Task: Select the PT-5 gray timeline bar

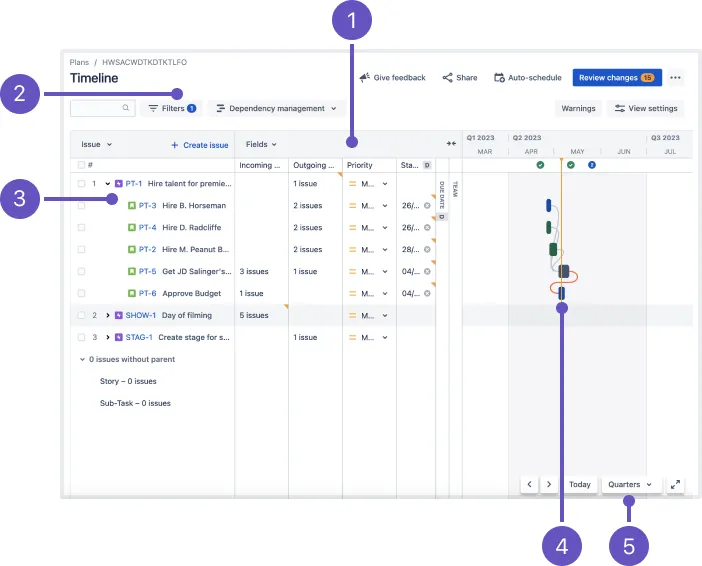Action: pyautogui.click(x=564, y=271)
